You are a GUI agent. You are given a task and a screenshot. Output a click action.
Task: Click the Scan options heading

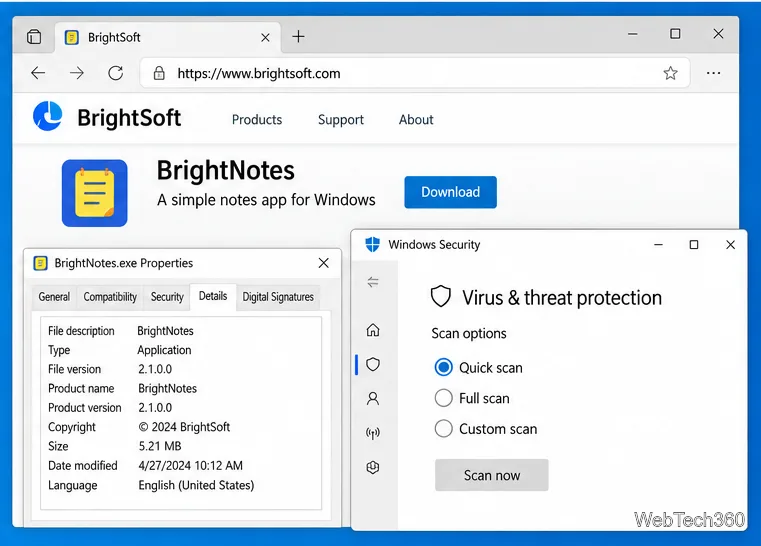pos(469,333)
